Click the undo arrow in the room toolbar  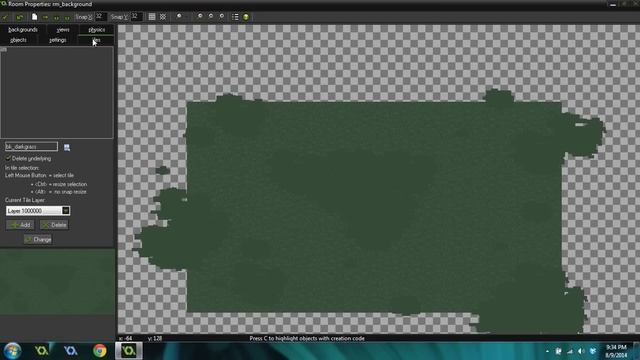point(19,17)
